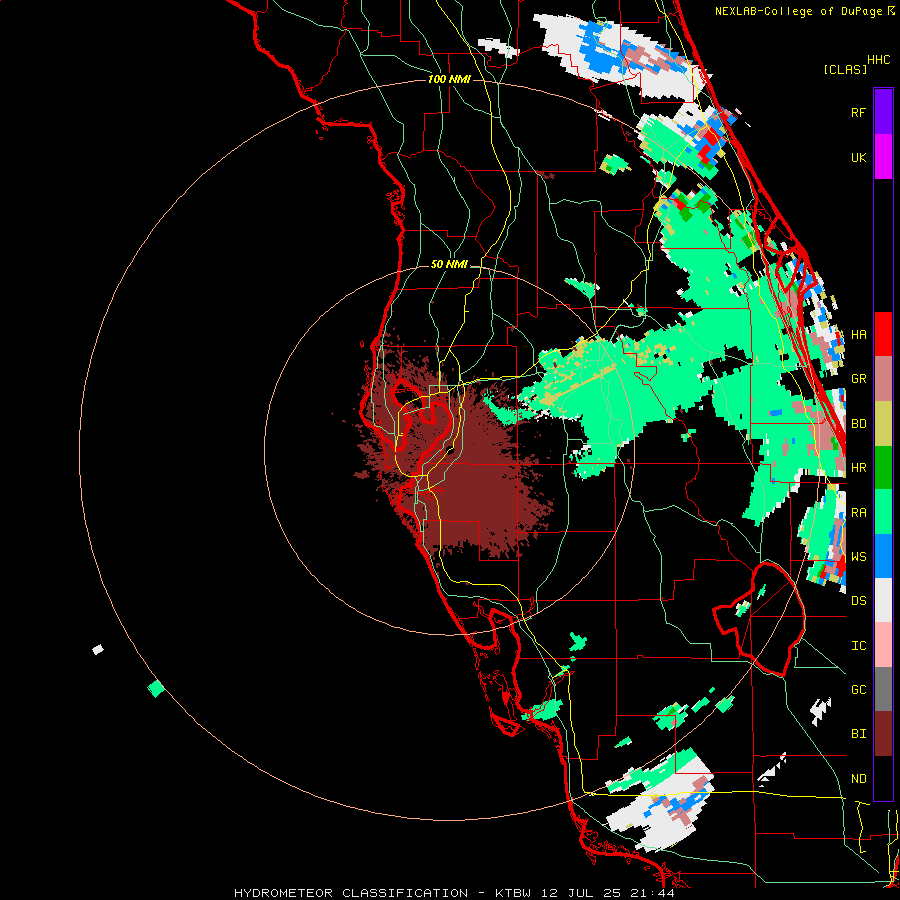Viewport: 900px width, 900px height.
Task: Click the IC light pink legend swatch
Action: tap(883, 645)
